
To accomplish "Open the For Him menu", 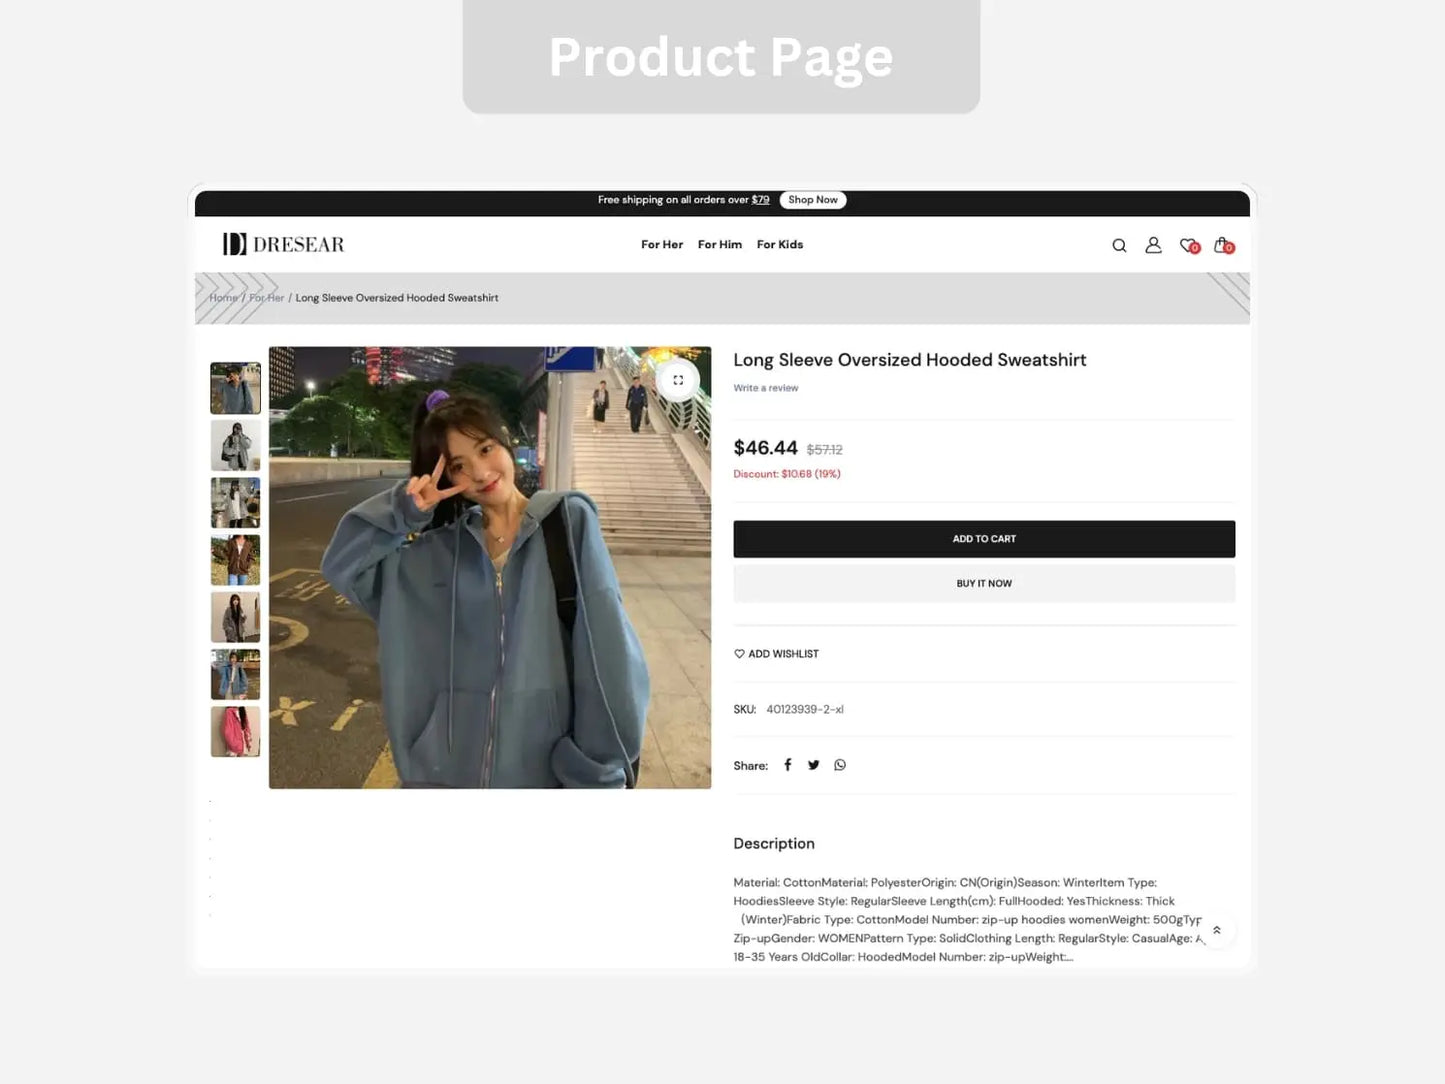I will 720,245.
